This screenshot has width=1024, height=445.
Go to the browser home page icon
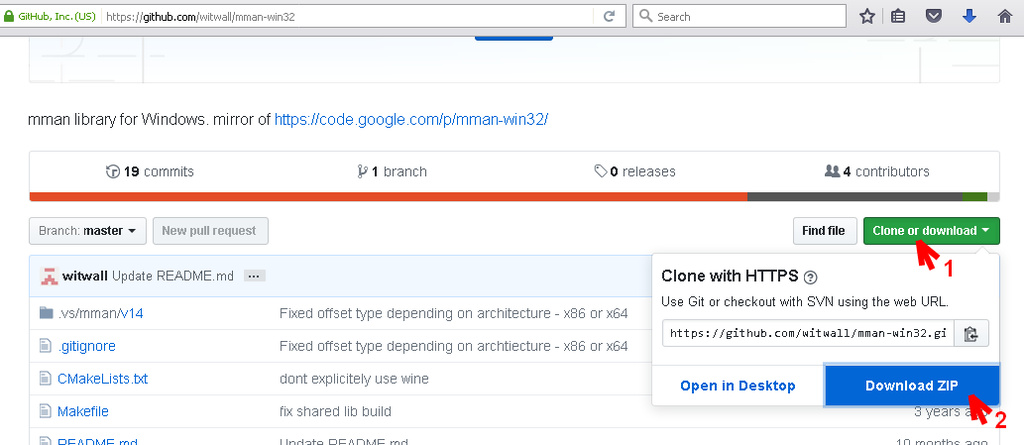1002,16
